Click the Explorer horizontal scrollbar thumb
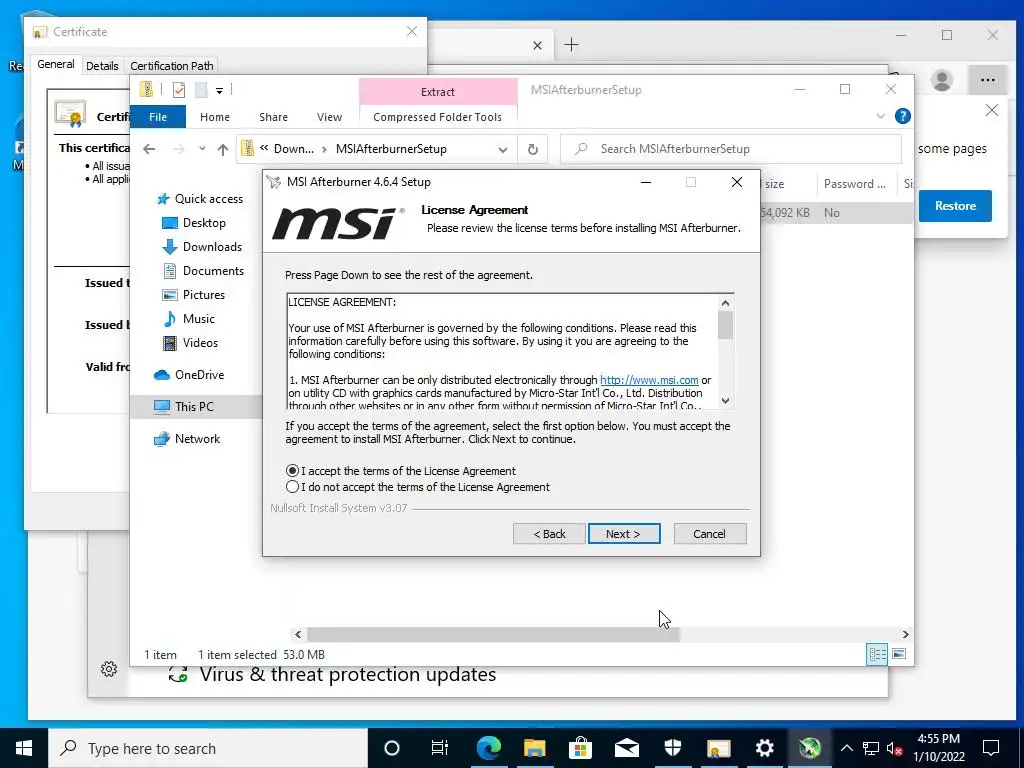 tap(493, 634)
